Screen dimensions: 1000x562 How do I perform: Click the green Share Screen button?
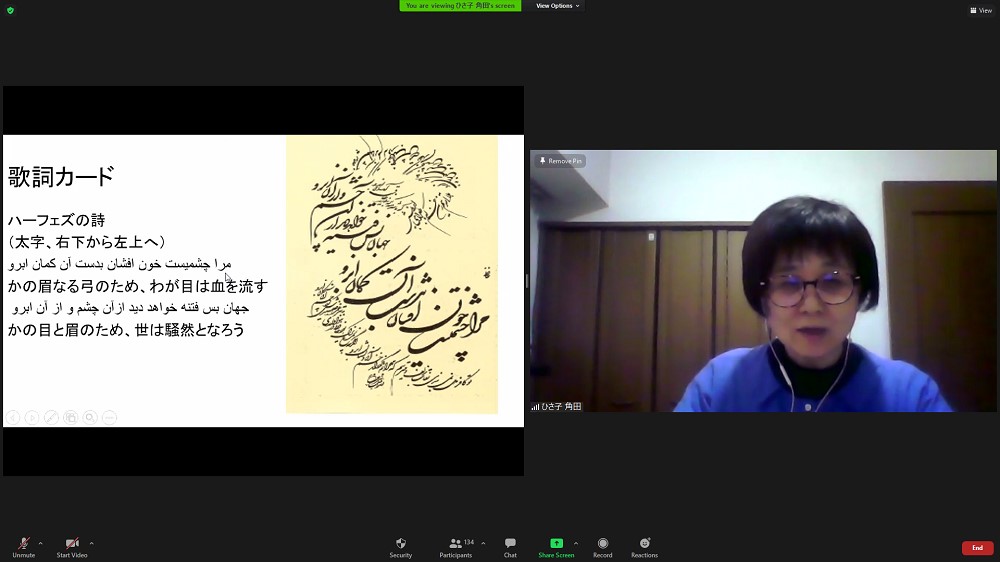click(x=556, y=546)
